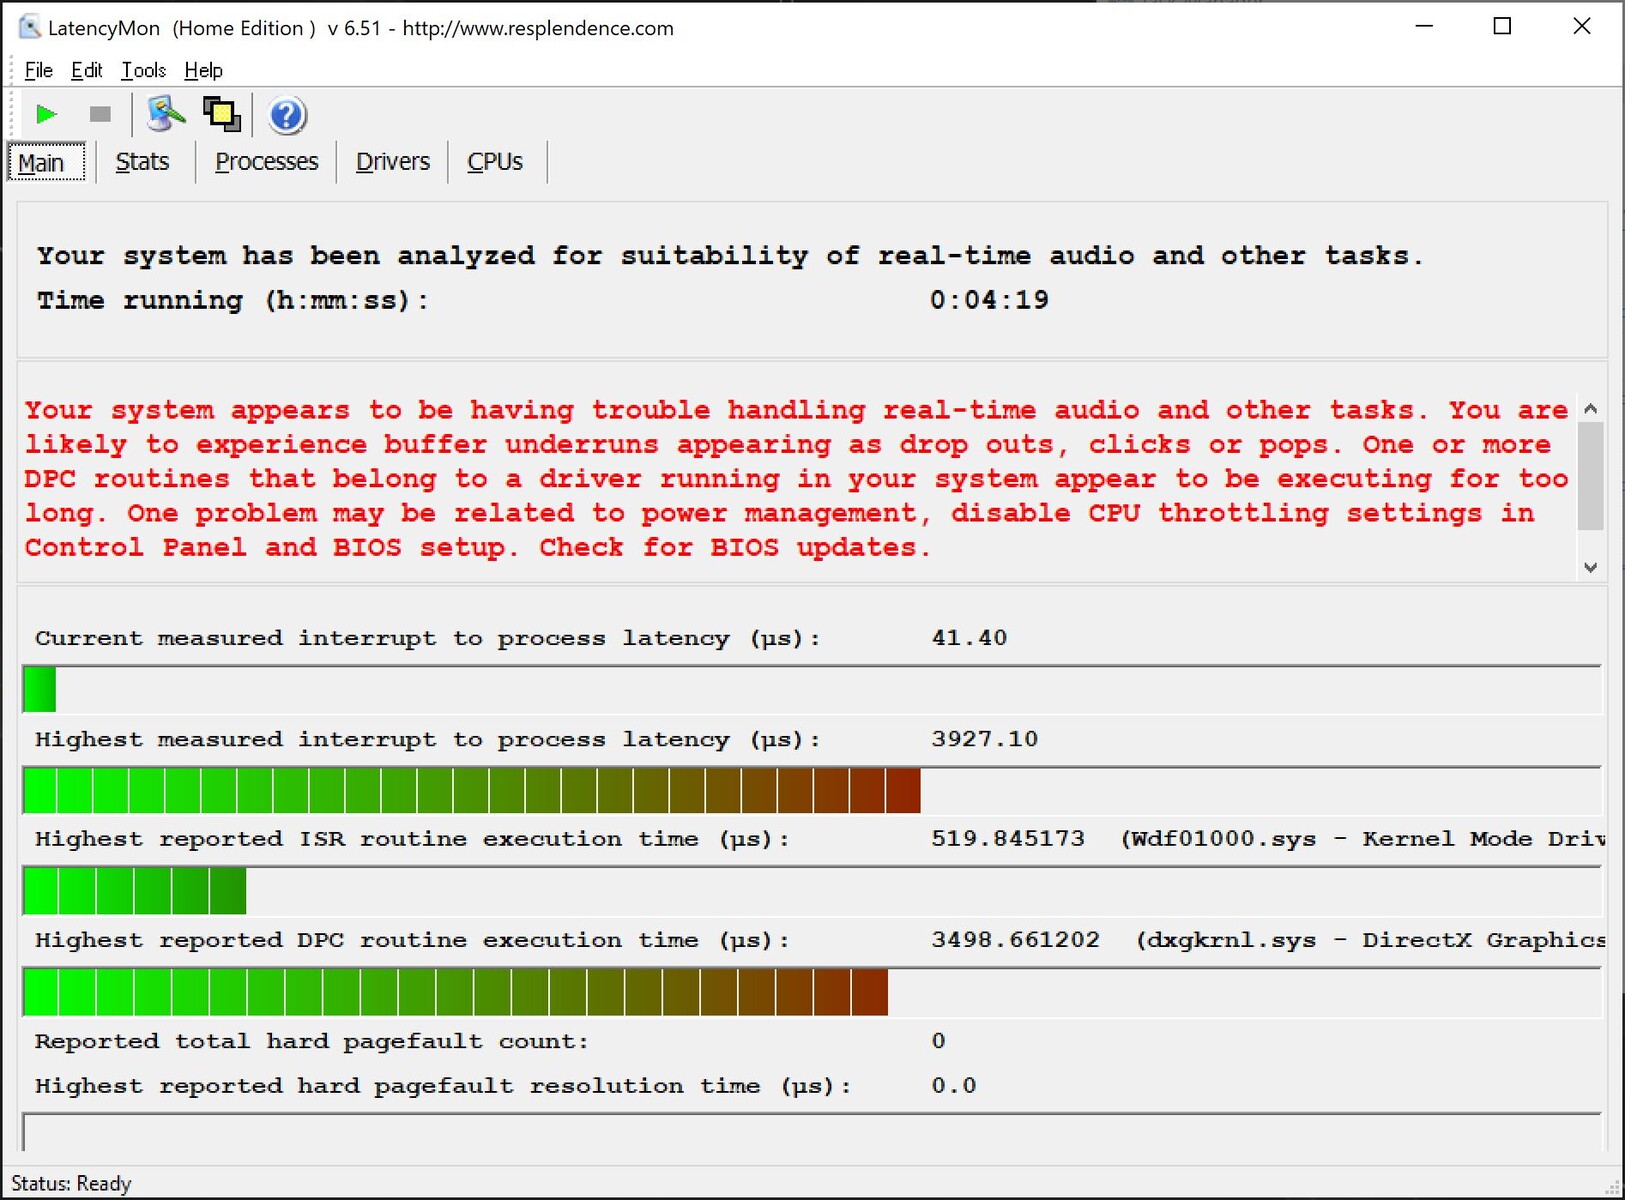The image size is (1625, 1200).
Task: Click 'Highest reported ISR routine execution time' label
Action: pos(412,839)
